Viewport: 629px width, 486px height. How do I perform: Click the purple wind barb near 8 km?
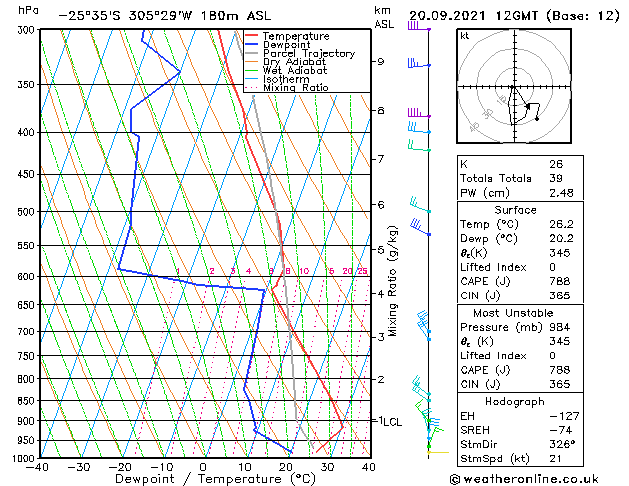[419, 113]
